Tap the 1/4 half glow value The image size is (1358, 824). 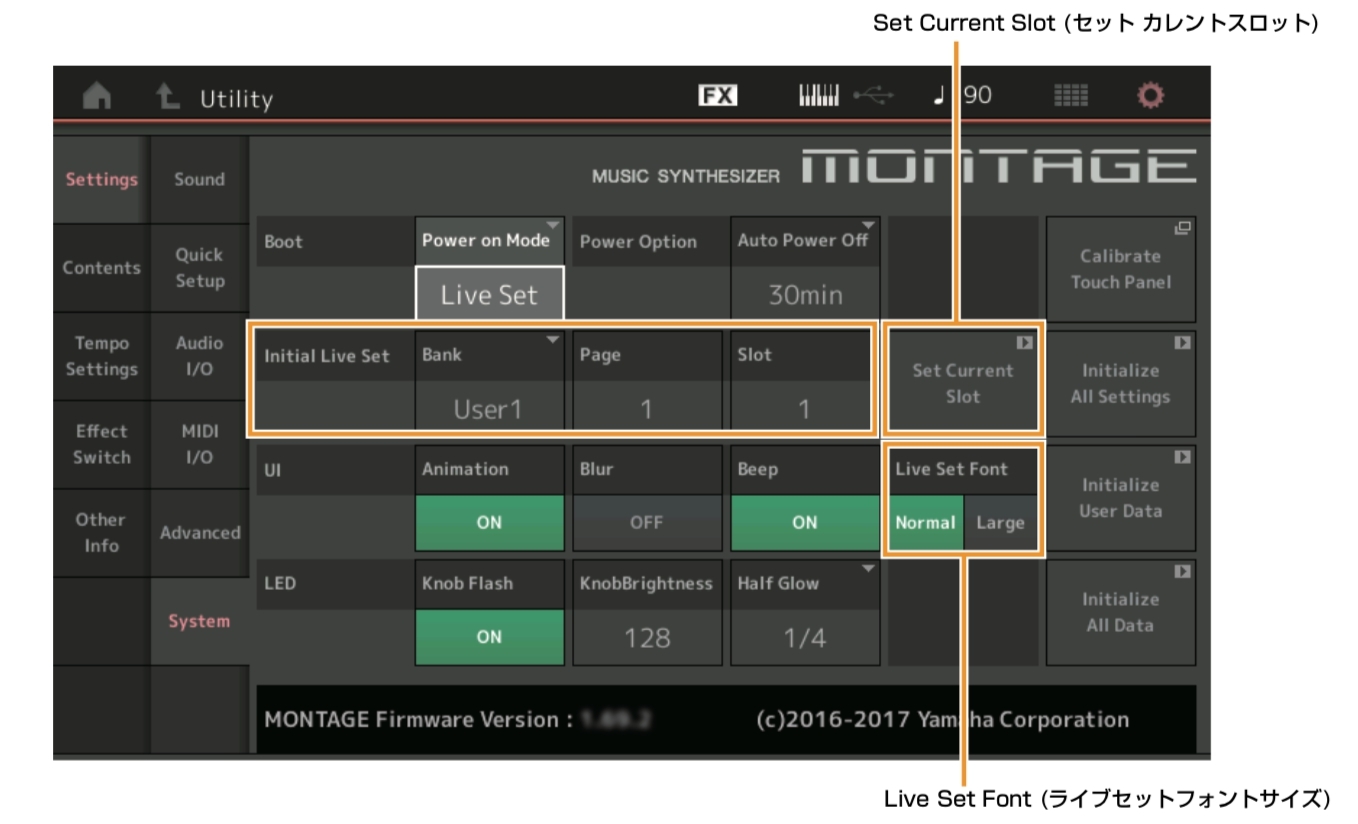click(805, 637)
